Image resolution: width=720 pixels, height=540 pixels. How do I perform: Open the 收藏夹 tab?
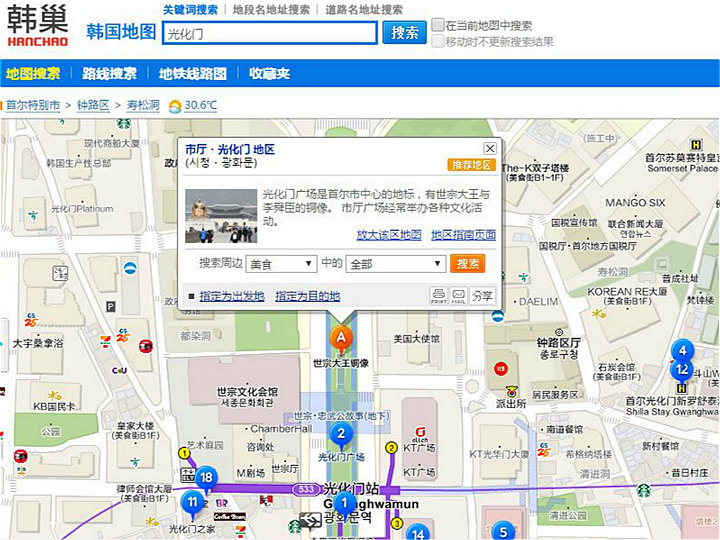pyautogui.click(x=269, y=73)
